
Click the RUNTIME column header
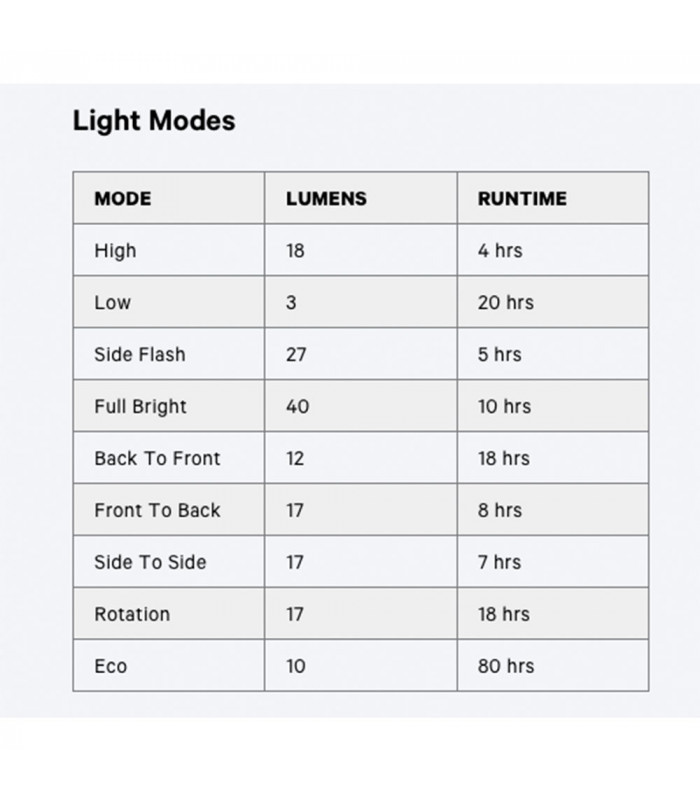coord(522,198)
